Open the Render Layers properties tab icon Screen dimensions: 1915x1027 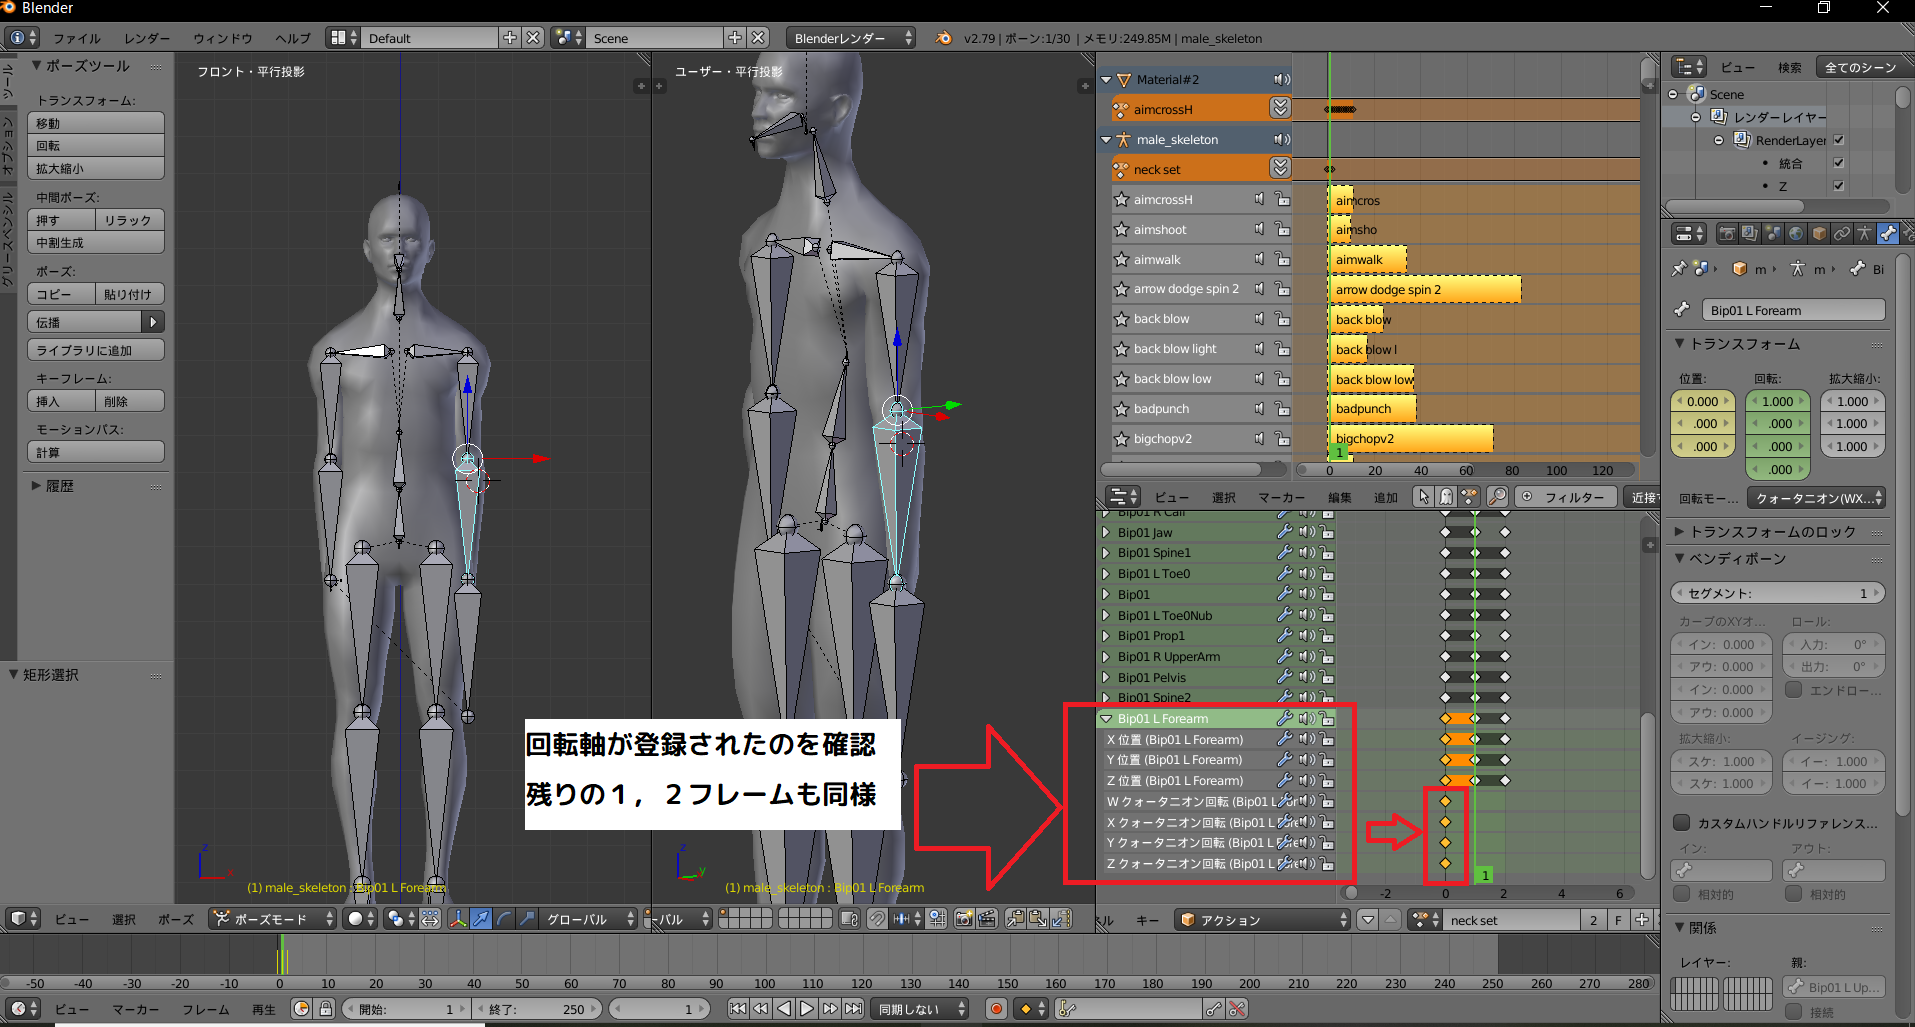click(1750, 234)
